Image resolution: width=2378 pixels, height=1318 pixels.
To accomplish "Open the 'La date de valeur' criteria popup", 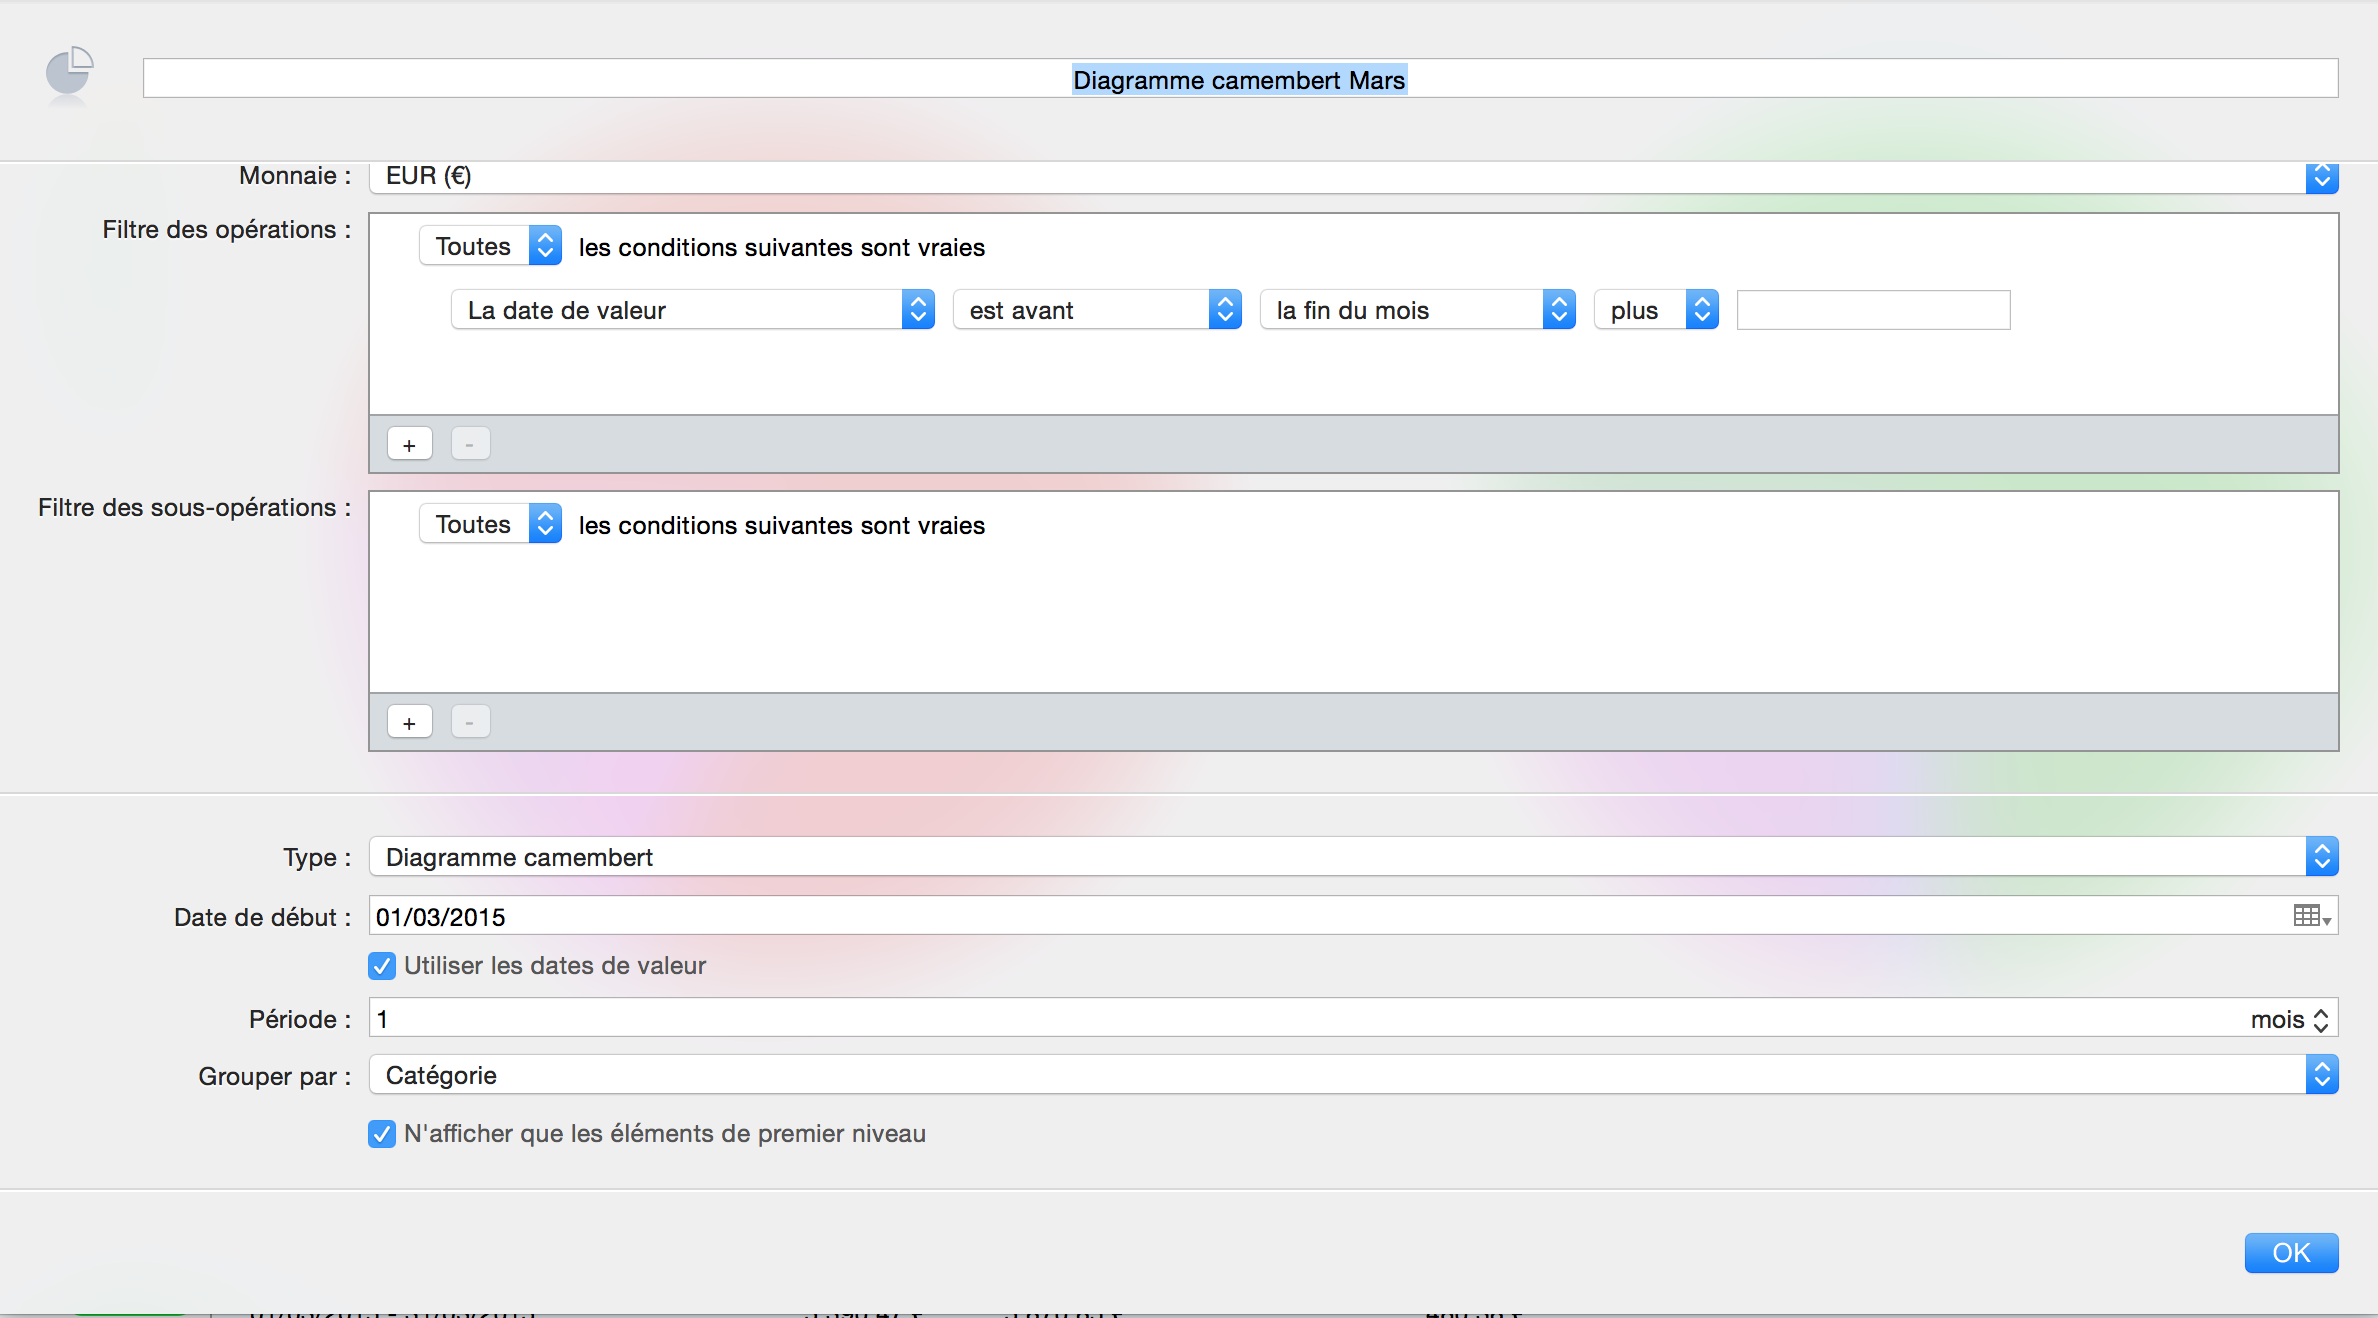I will pos(692,310).
